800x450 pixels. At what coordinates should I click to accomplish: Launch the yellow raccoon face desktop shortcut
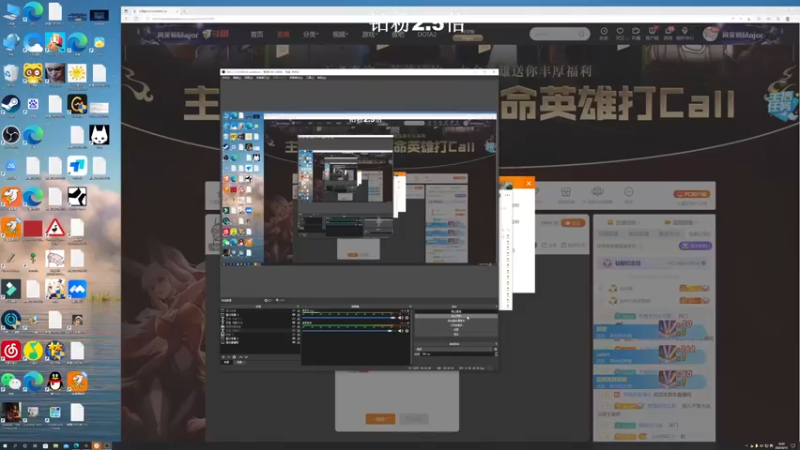coord(33,74)
